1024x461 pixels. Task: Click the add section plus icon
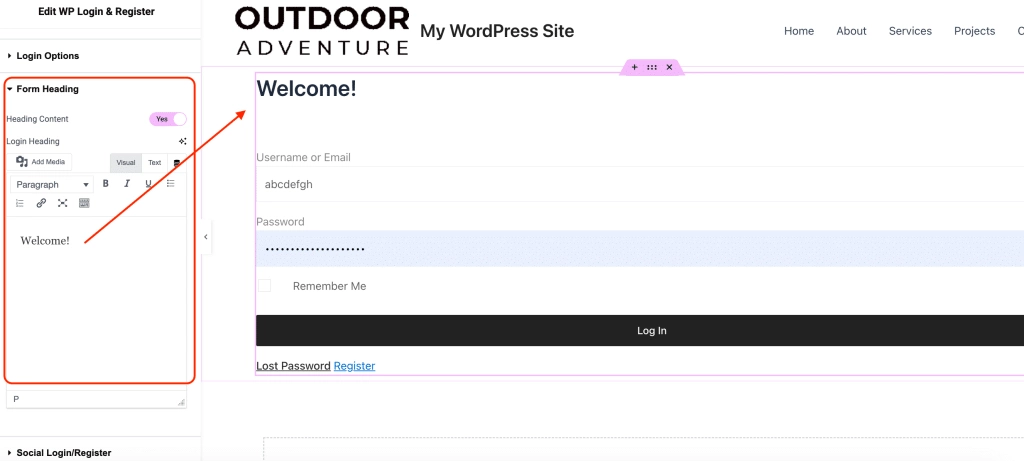tap(634, 67)
